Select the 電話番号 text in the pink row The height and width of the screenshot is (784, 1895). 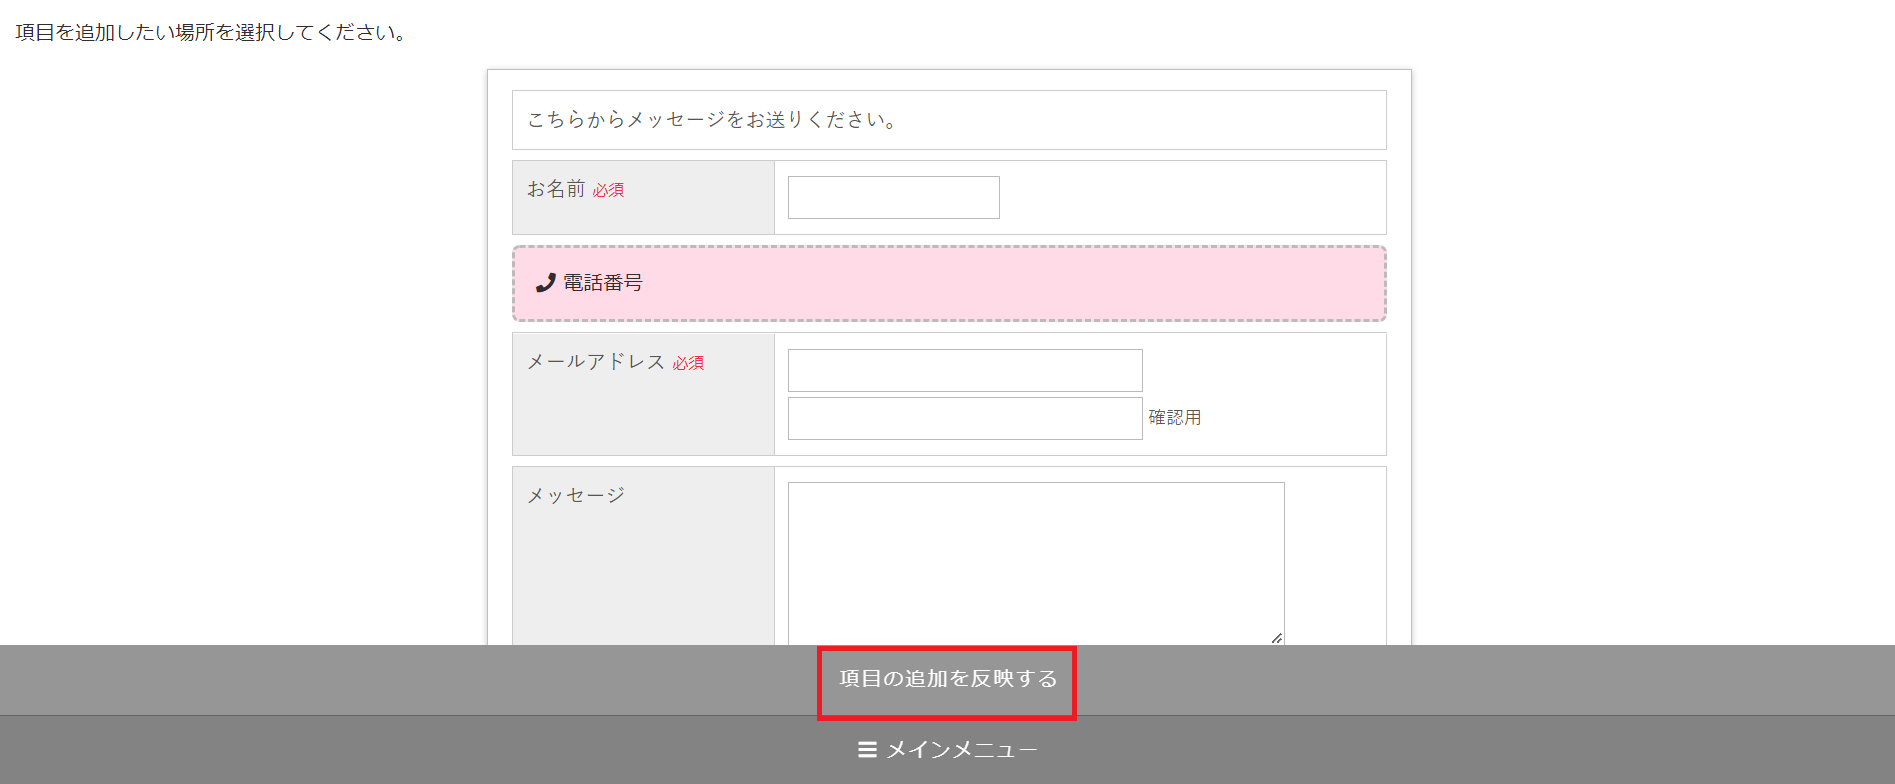[x=602, y=283]
